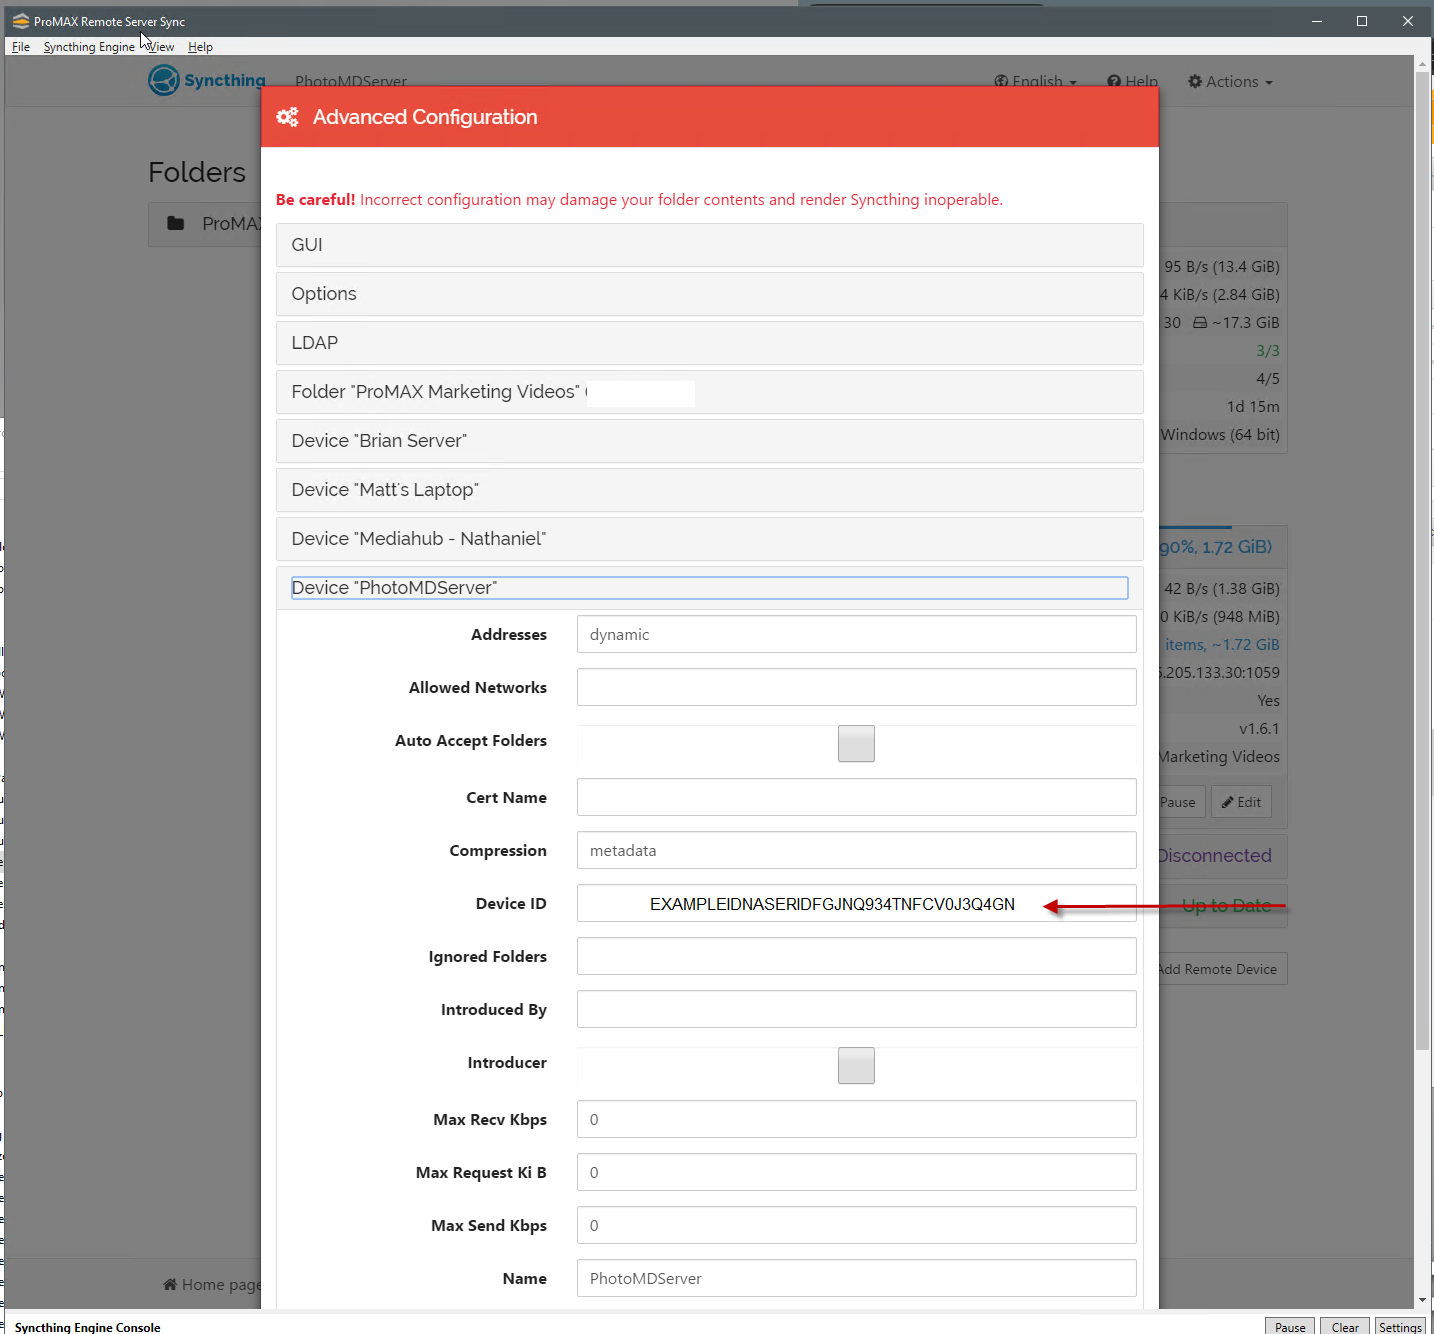Click the folder icon beside ProMAX folder
Screen dimensions: 1434x1334
tap(176, 223)
